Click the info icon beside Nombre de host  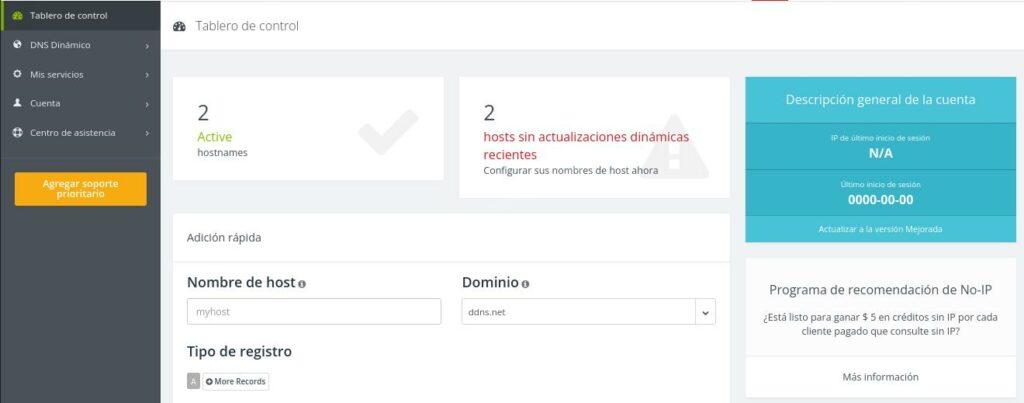click(x=302, y=284)
